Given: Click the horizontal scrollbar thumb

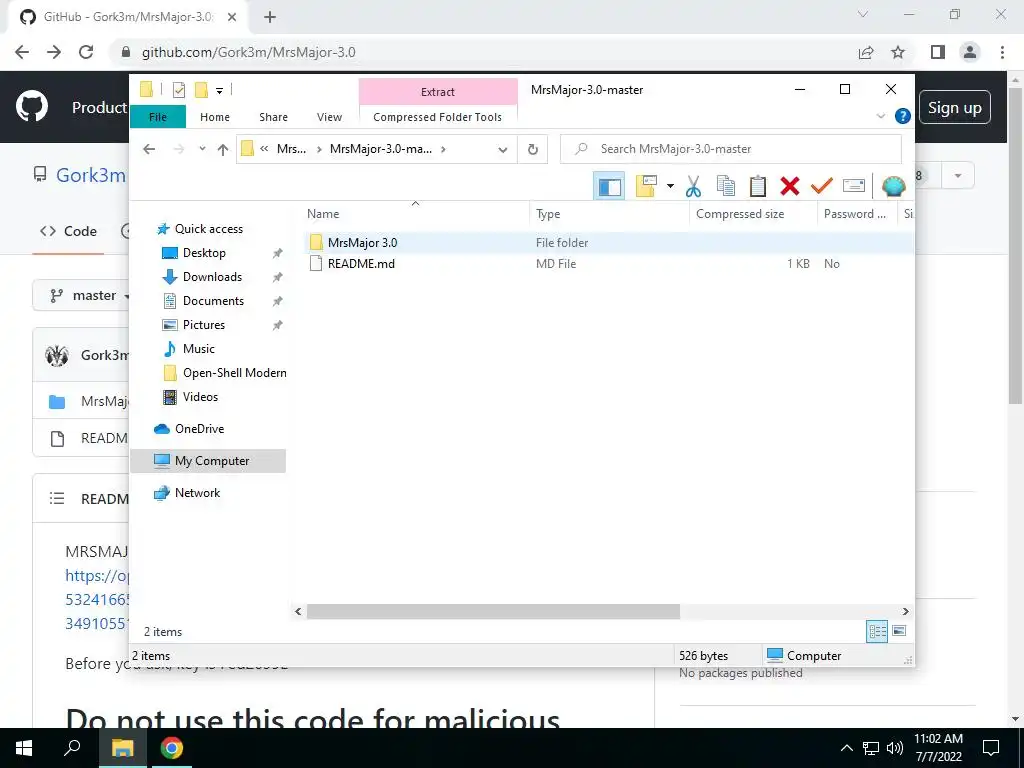Looking at the screenshot, I should click(493, 612).
